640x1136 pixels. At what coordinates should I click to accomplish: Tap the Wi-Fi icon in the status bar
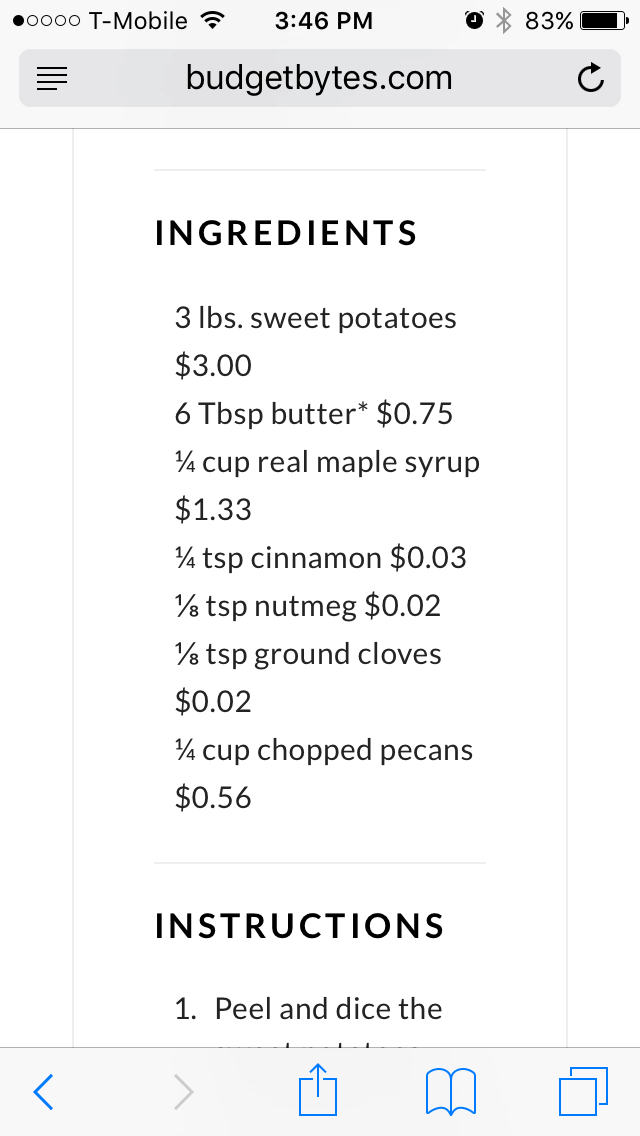tap(213, 18)
